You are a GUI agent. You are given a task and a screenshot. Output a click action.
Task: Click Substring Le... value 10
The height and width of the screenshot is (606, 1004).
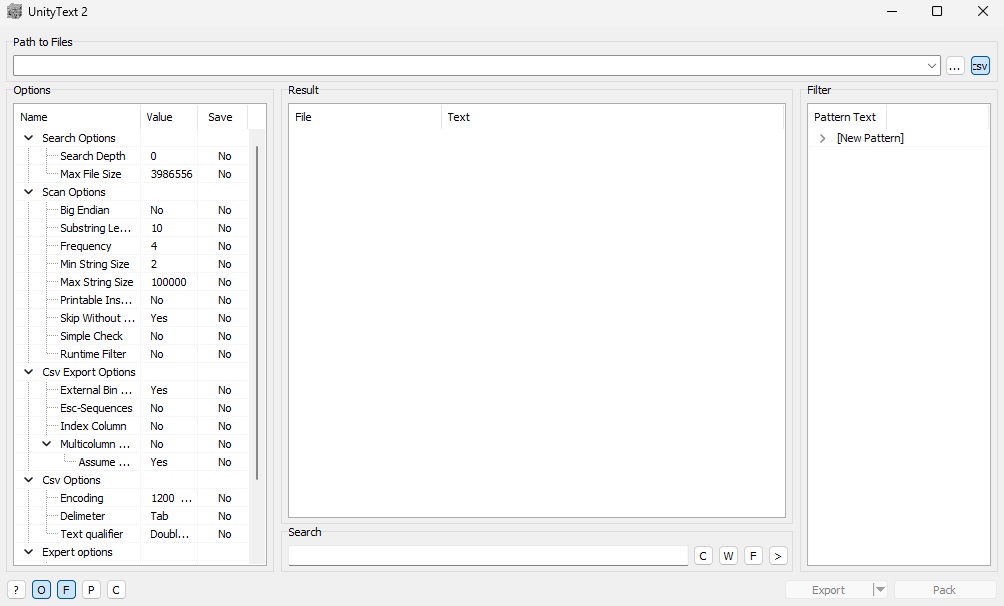157,228
